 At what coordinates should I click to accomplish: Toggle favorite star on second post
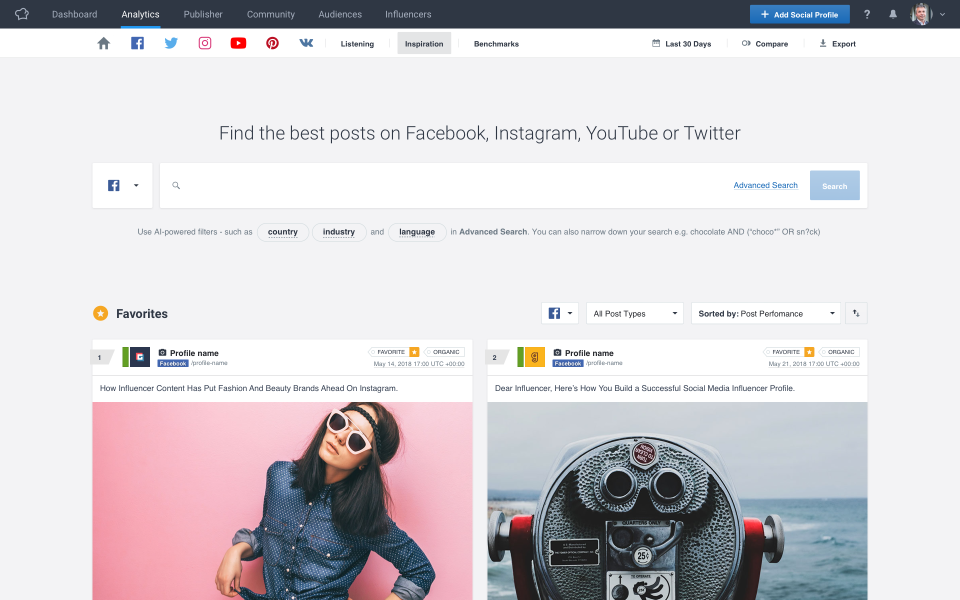(809, 352)
